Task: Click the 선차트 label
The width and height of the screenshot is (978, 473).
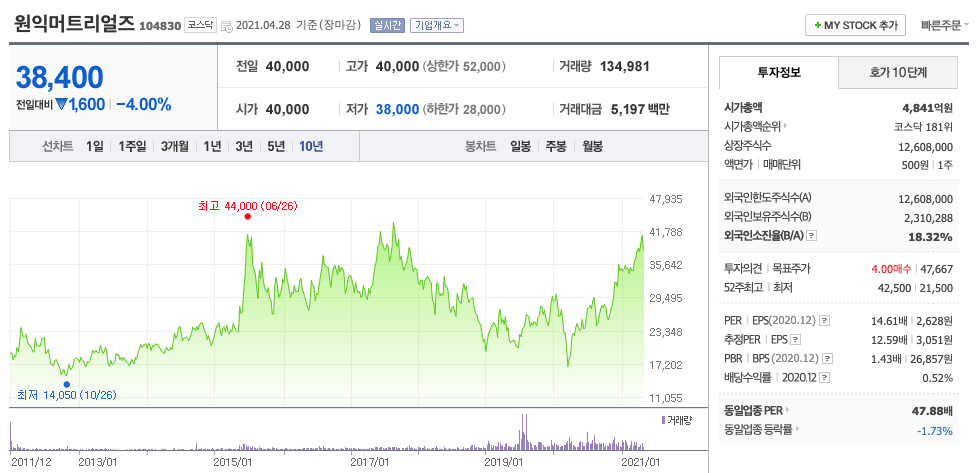Action: coord(57,147)
